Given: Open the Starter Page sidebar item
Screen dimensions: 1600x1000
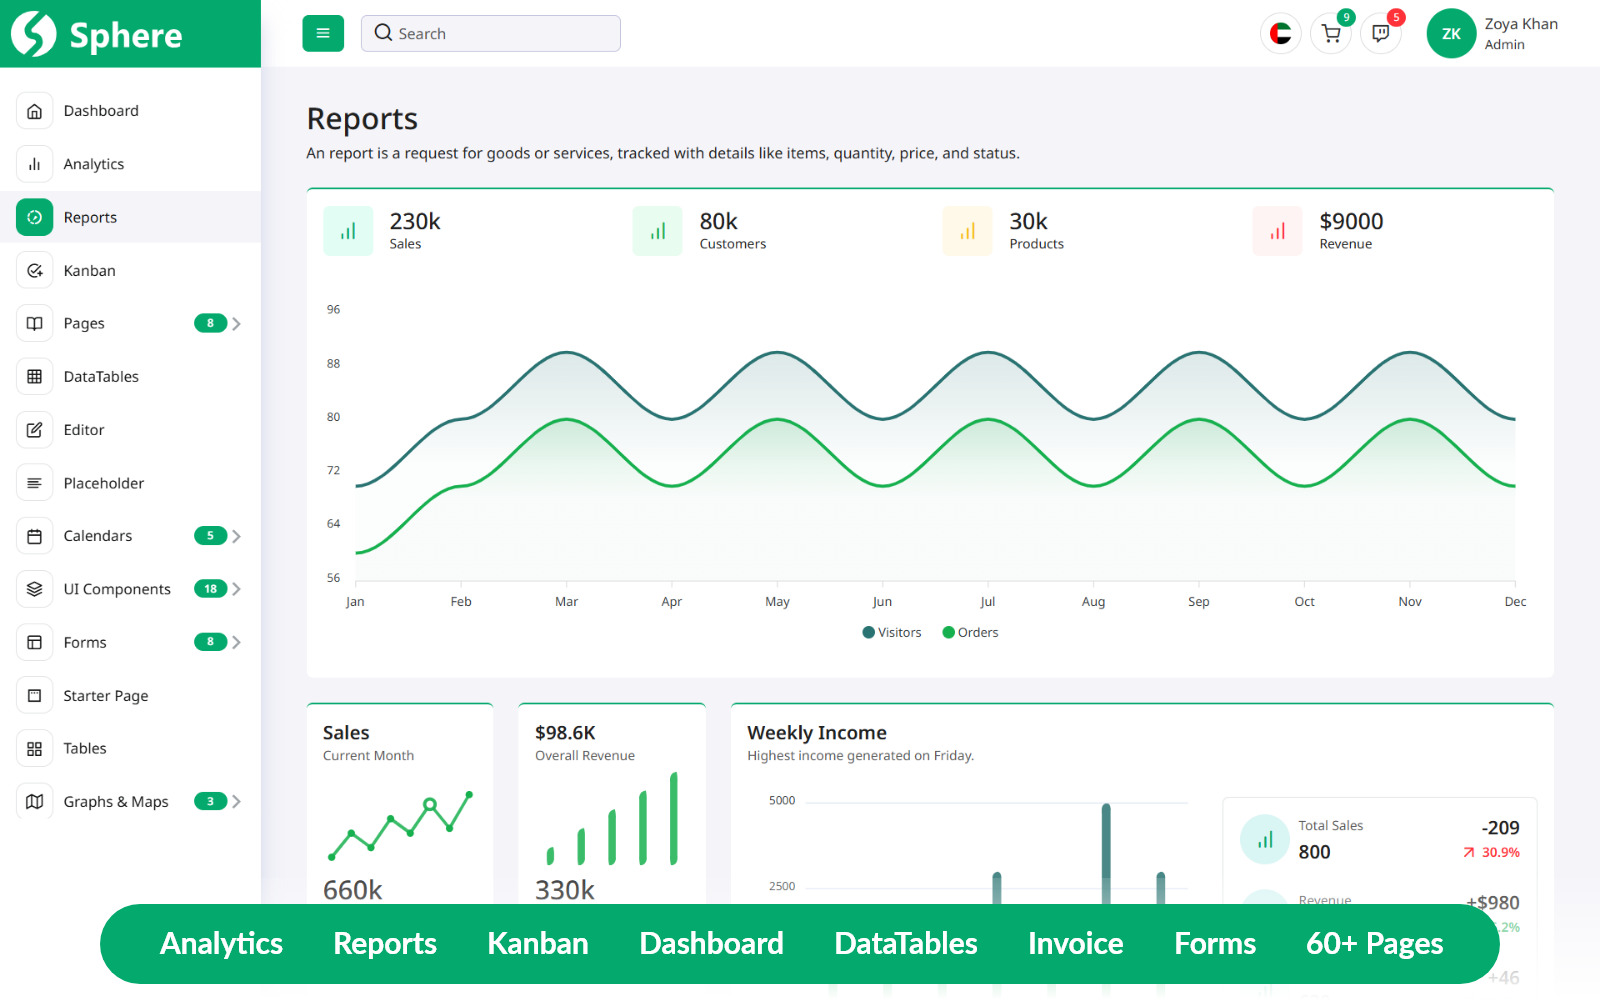Looking at the screenshot, I should tap(107, 695).
